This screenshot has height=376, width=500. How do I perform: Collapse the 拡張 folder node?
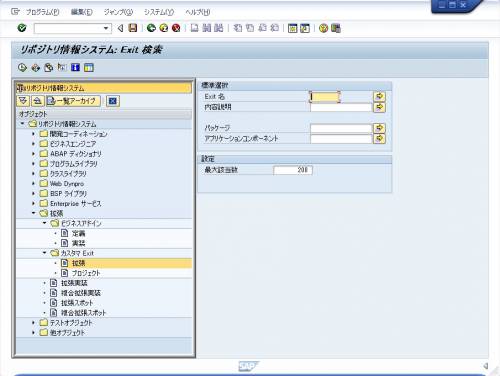pyautogui.click(x=33, y=213)
